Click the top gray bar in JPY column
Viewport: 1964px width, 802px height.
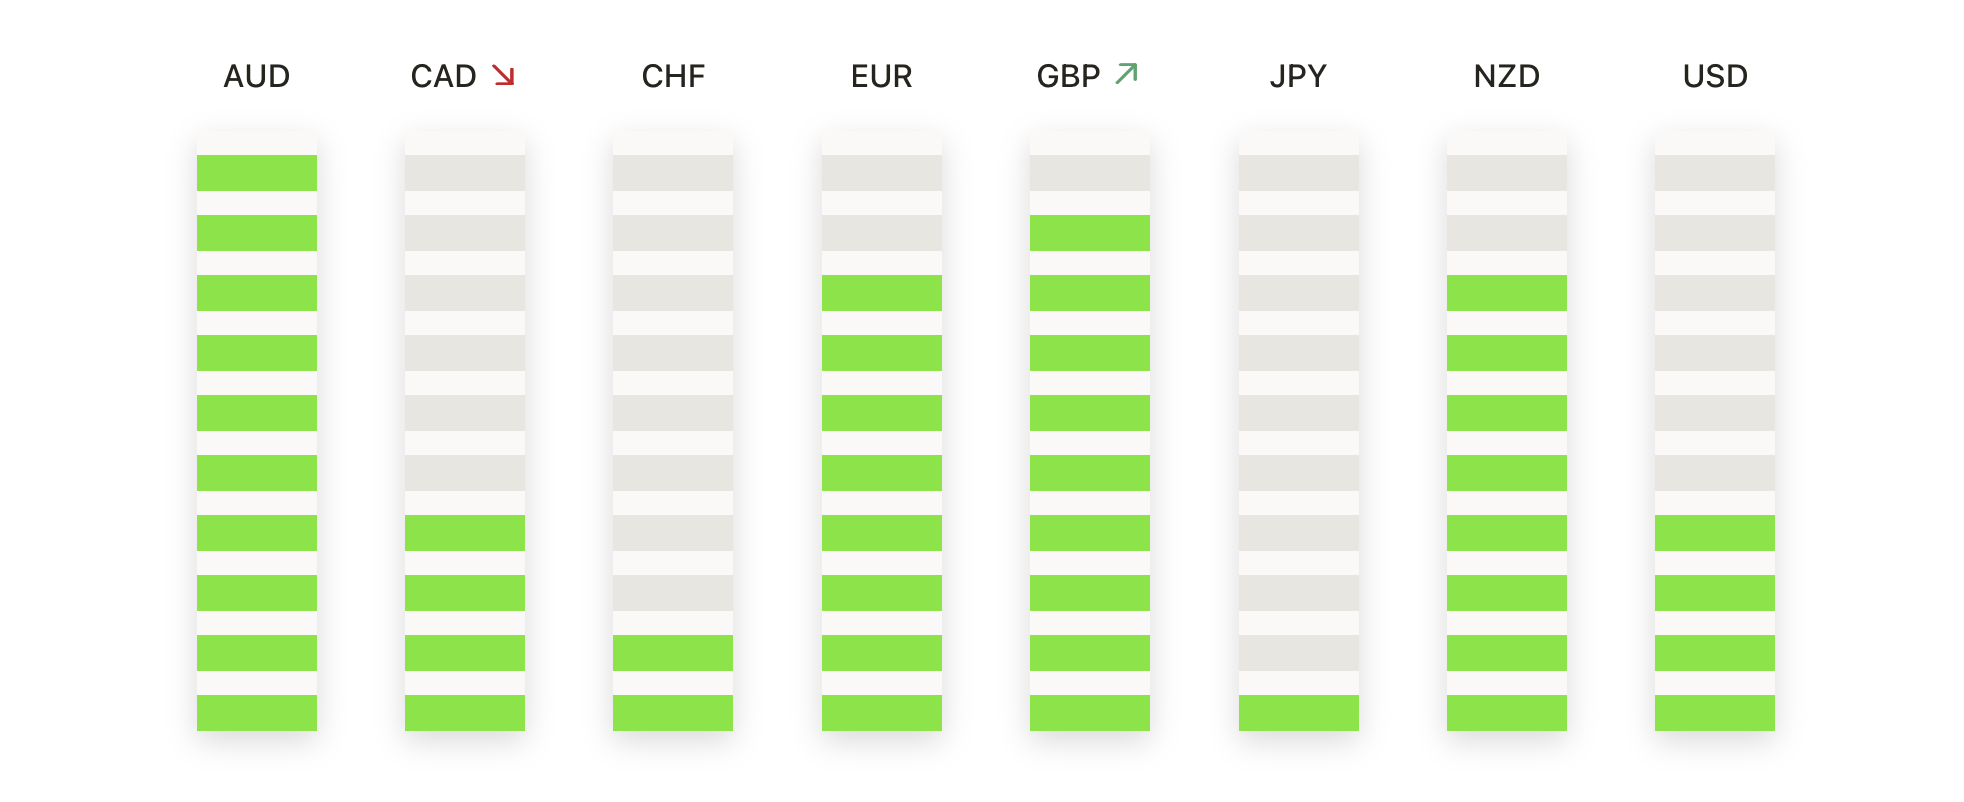[1298, 173]
